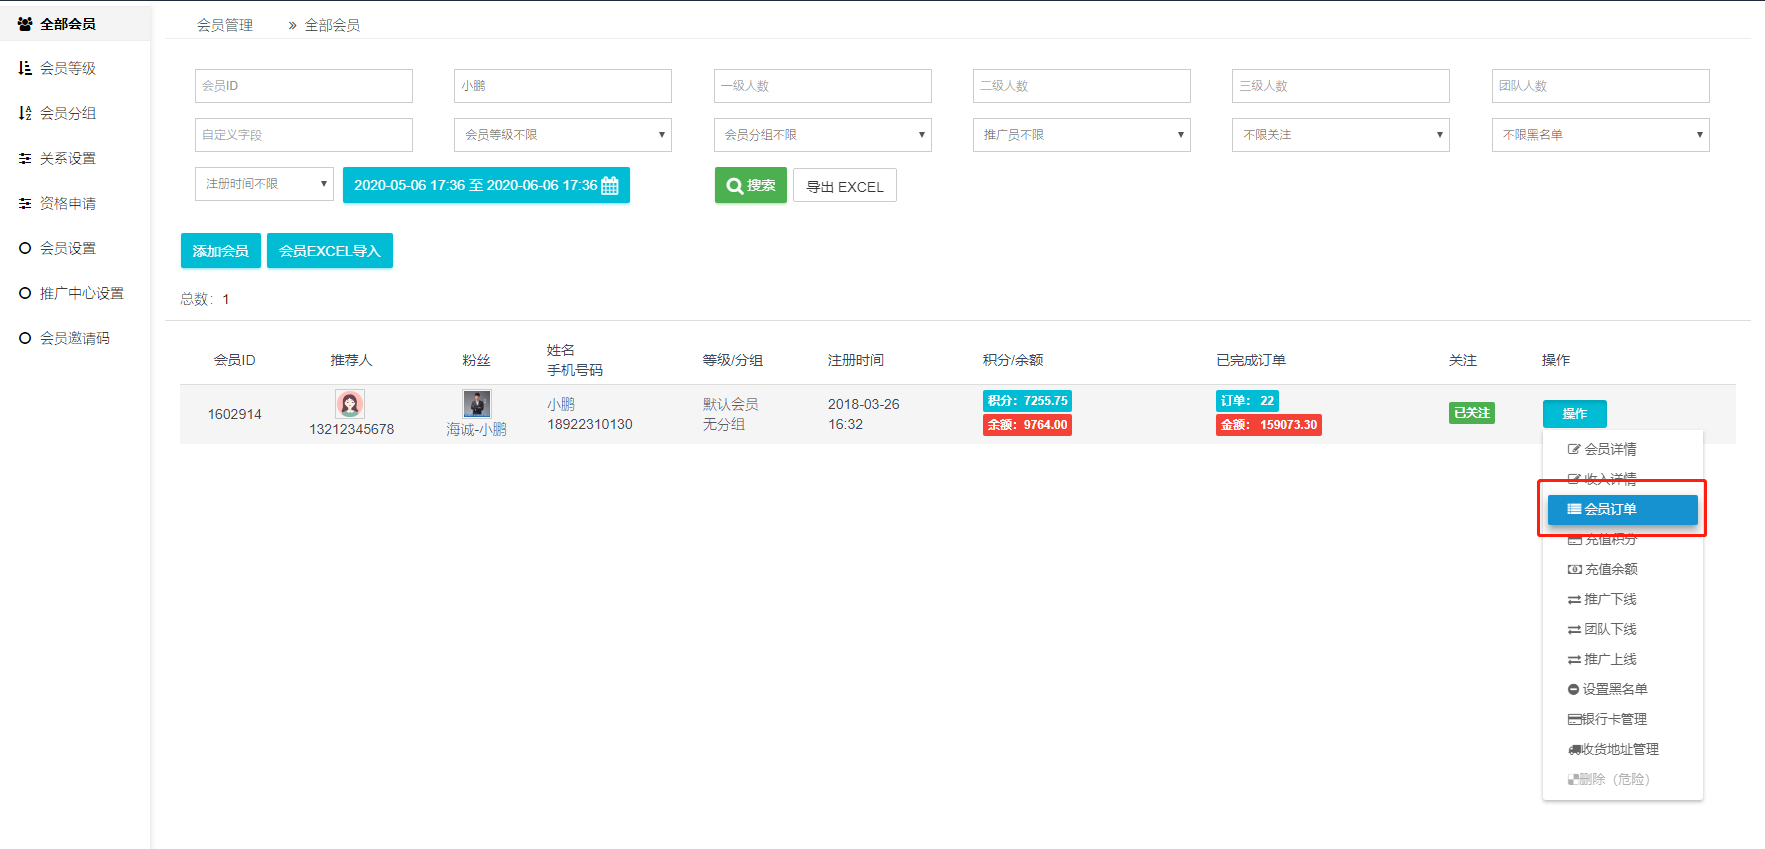Screen dimensions: 1765x849
Task: Click the circle icon beside 推广中心设置
Action: tap(25, 293)
